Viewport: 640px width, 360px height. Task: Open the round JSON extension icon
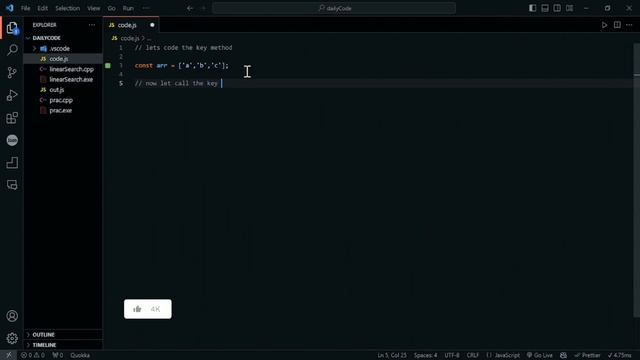pyautogui.click(x=12, y=140)
